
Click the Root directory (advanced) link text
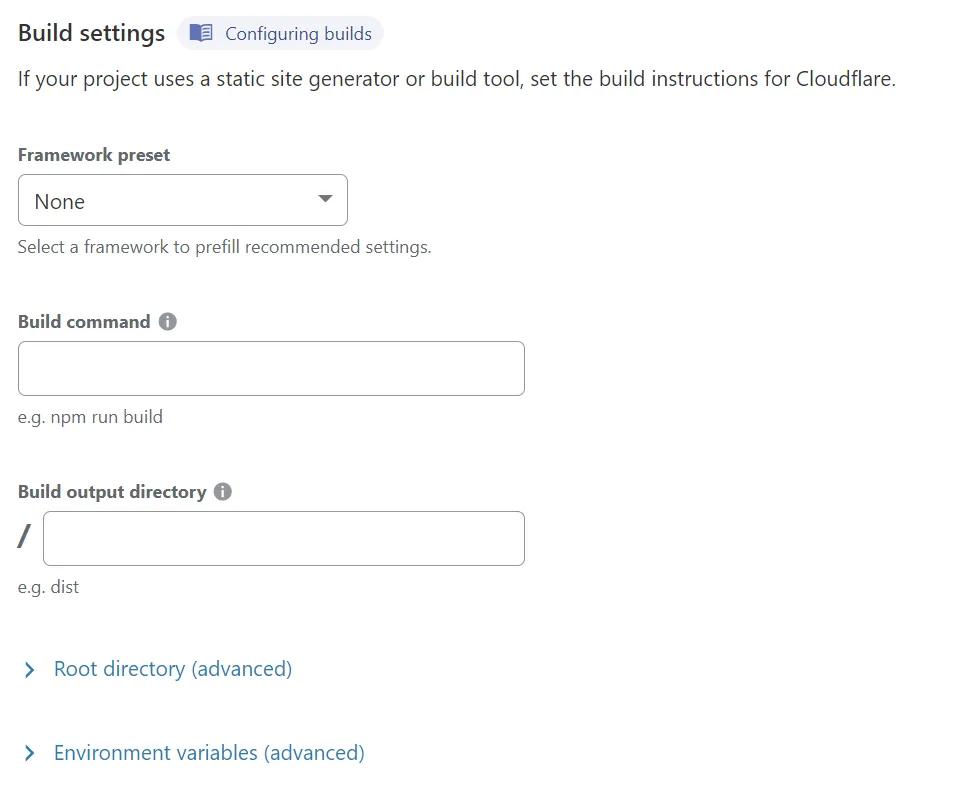point(172,669)
